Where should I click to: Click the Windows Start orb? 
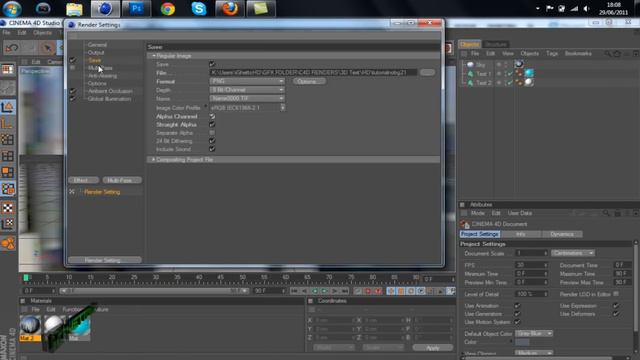tap(12, 8)
